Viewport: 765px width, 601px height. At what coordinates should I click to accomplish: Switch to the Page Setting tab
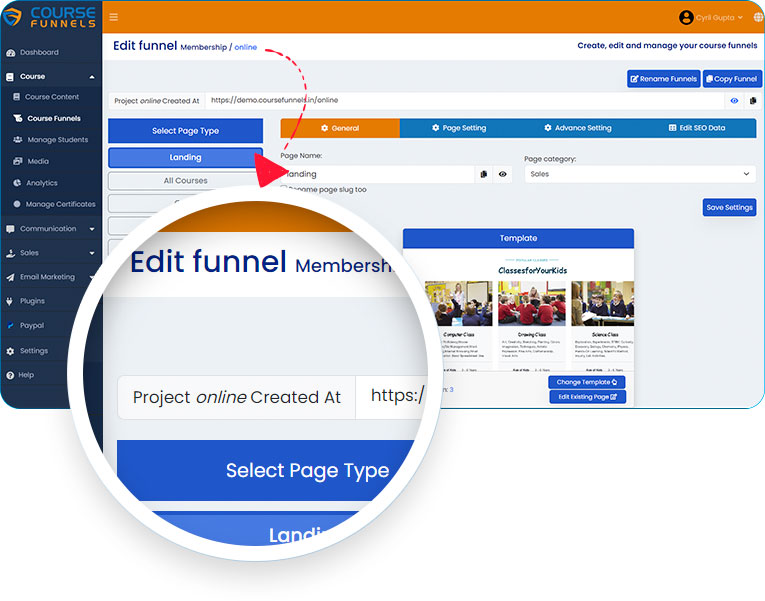click(x=459, y=128)
